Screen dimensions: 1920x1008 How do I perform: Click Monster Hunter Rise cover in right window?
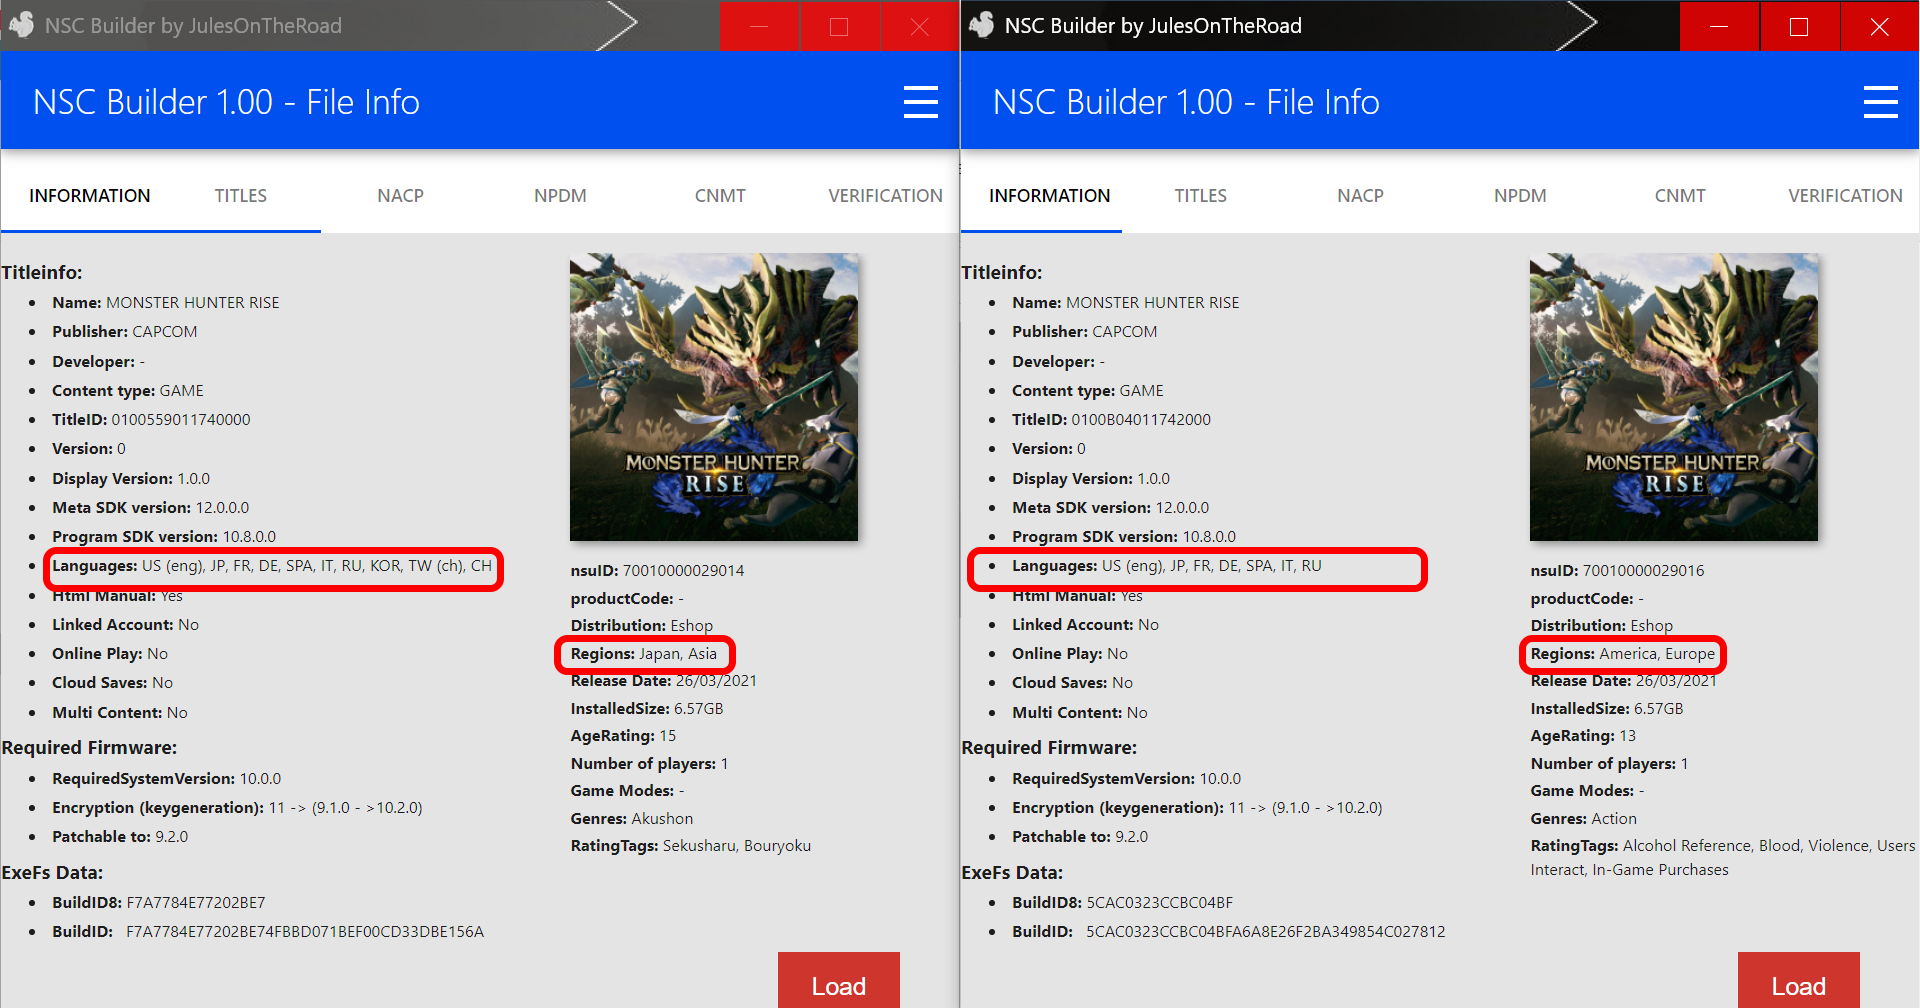tap(1674, 397)
